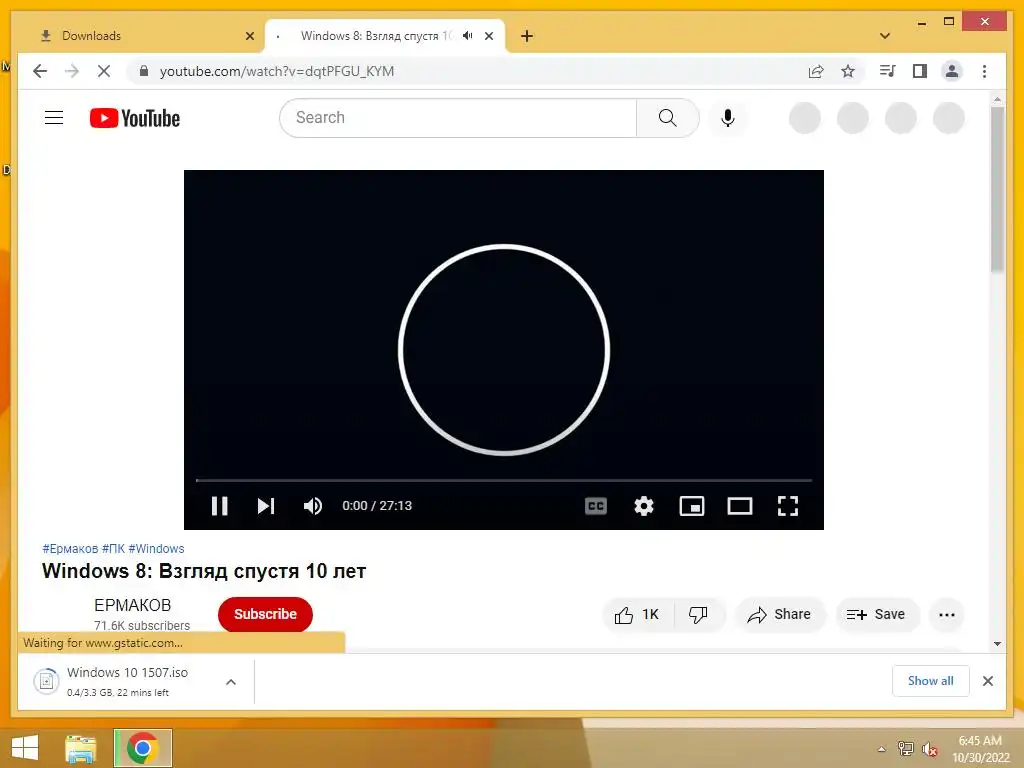Click the magnifier search button

coord(667,118)
